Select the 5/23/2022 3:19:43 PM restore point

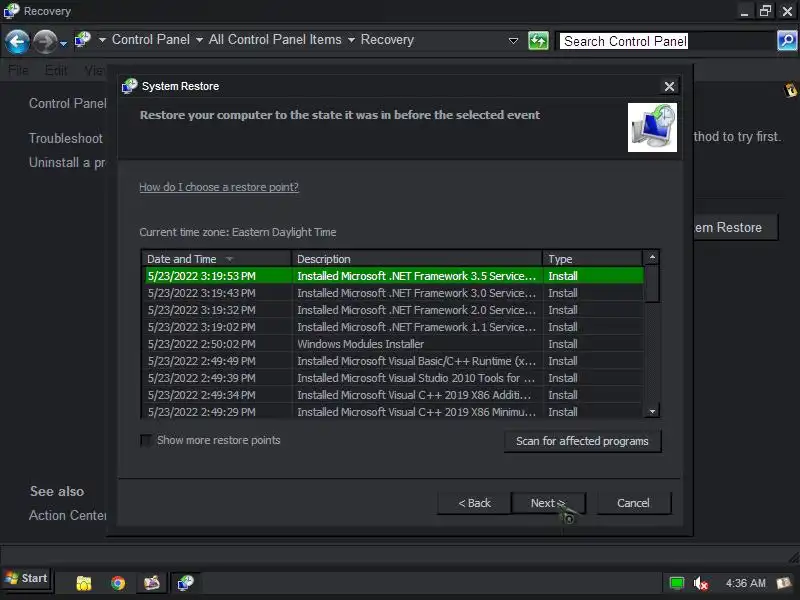tap(393, 293)
